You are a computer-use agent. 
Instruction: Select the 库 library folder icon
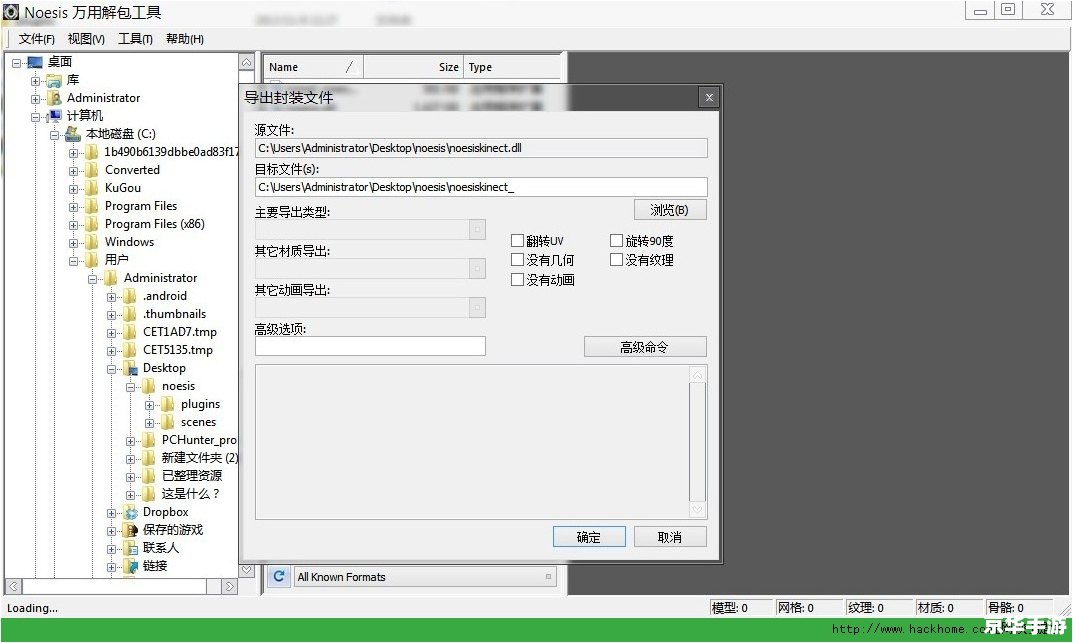click(x=54, y=81)
